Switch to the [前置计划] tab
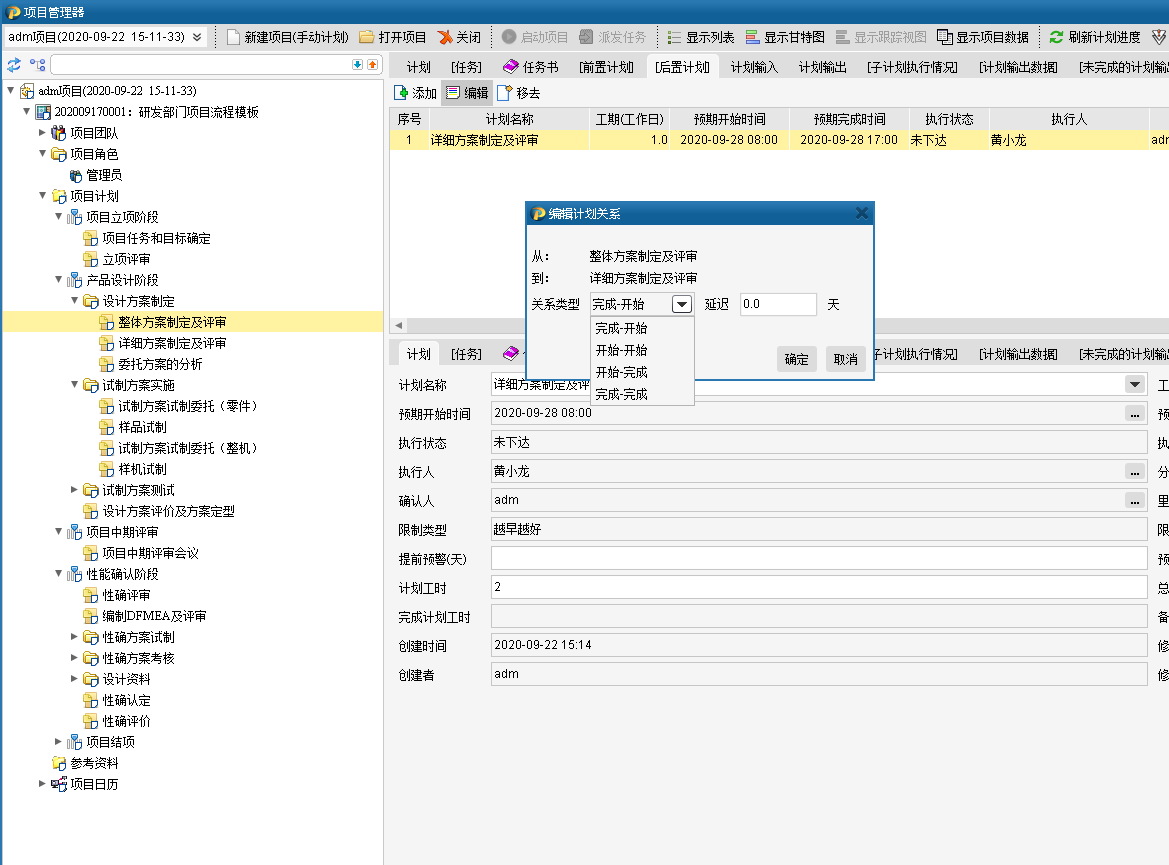 coord(606,67)
